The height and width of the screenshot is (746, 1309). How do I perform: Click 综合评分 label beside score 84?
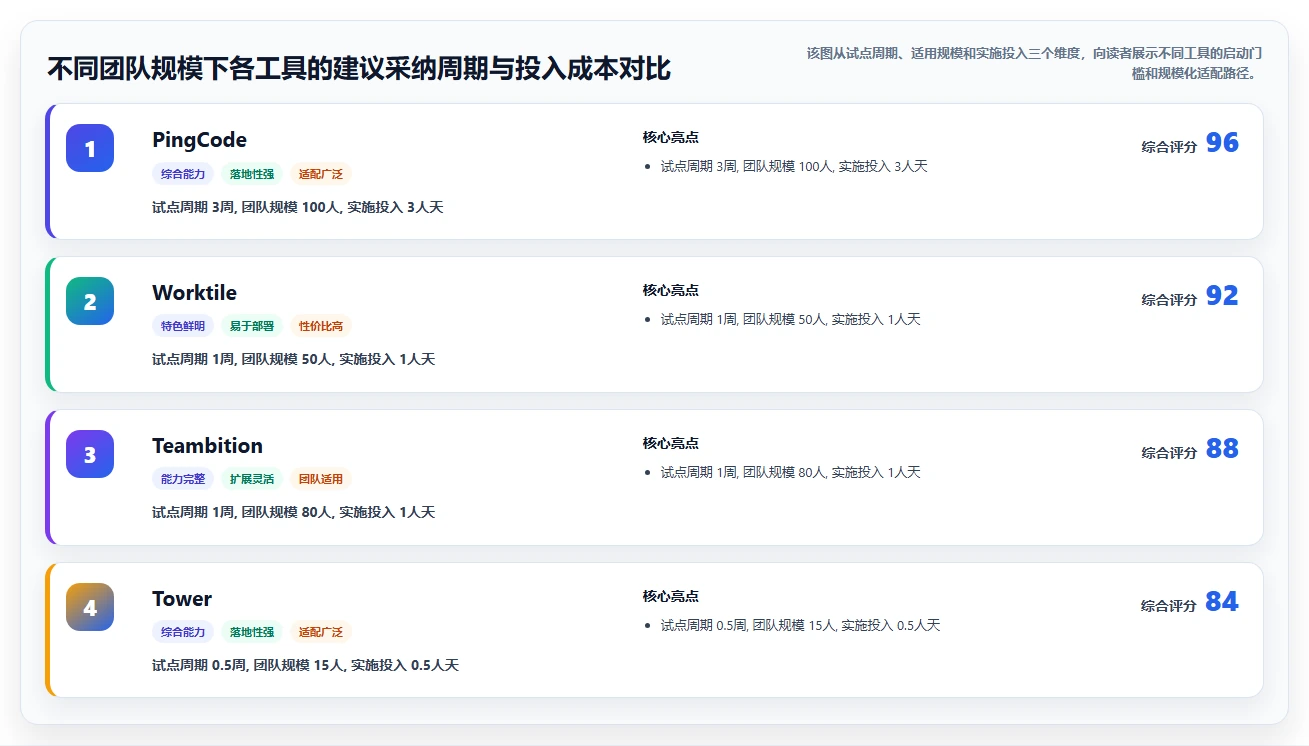tap(1169, 606)
